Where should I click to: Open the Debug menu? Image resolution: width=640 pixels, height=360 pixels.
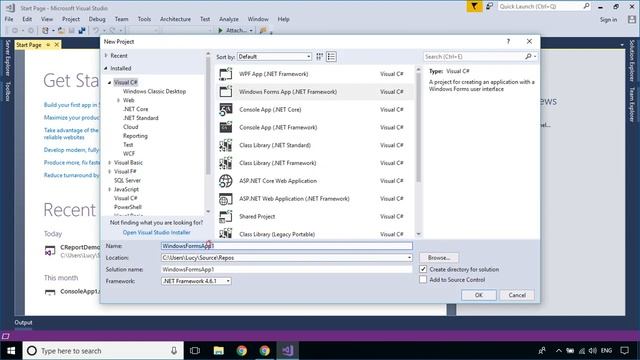click(x=97, y=19)
